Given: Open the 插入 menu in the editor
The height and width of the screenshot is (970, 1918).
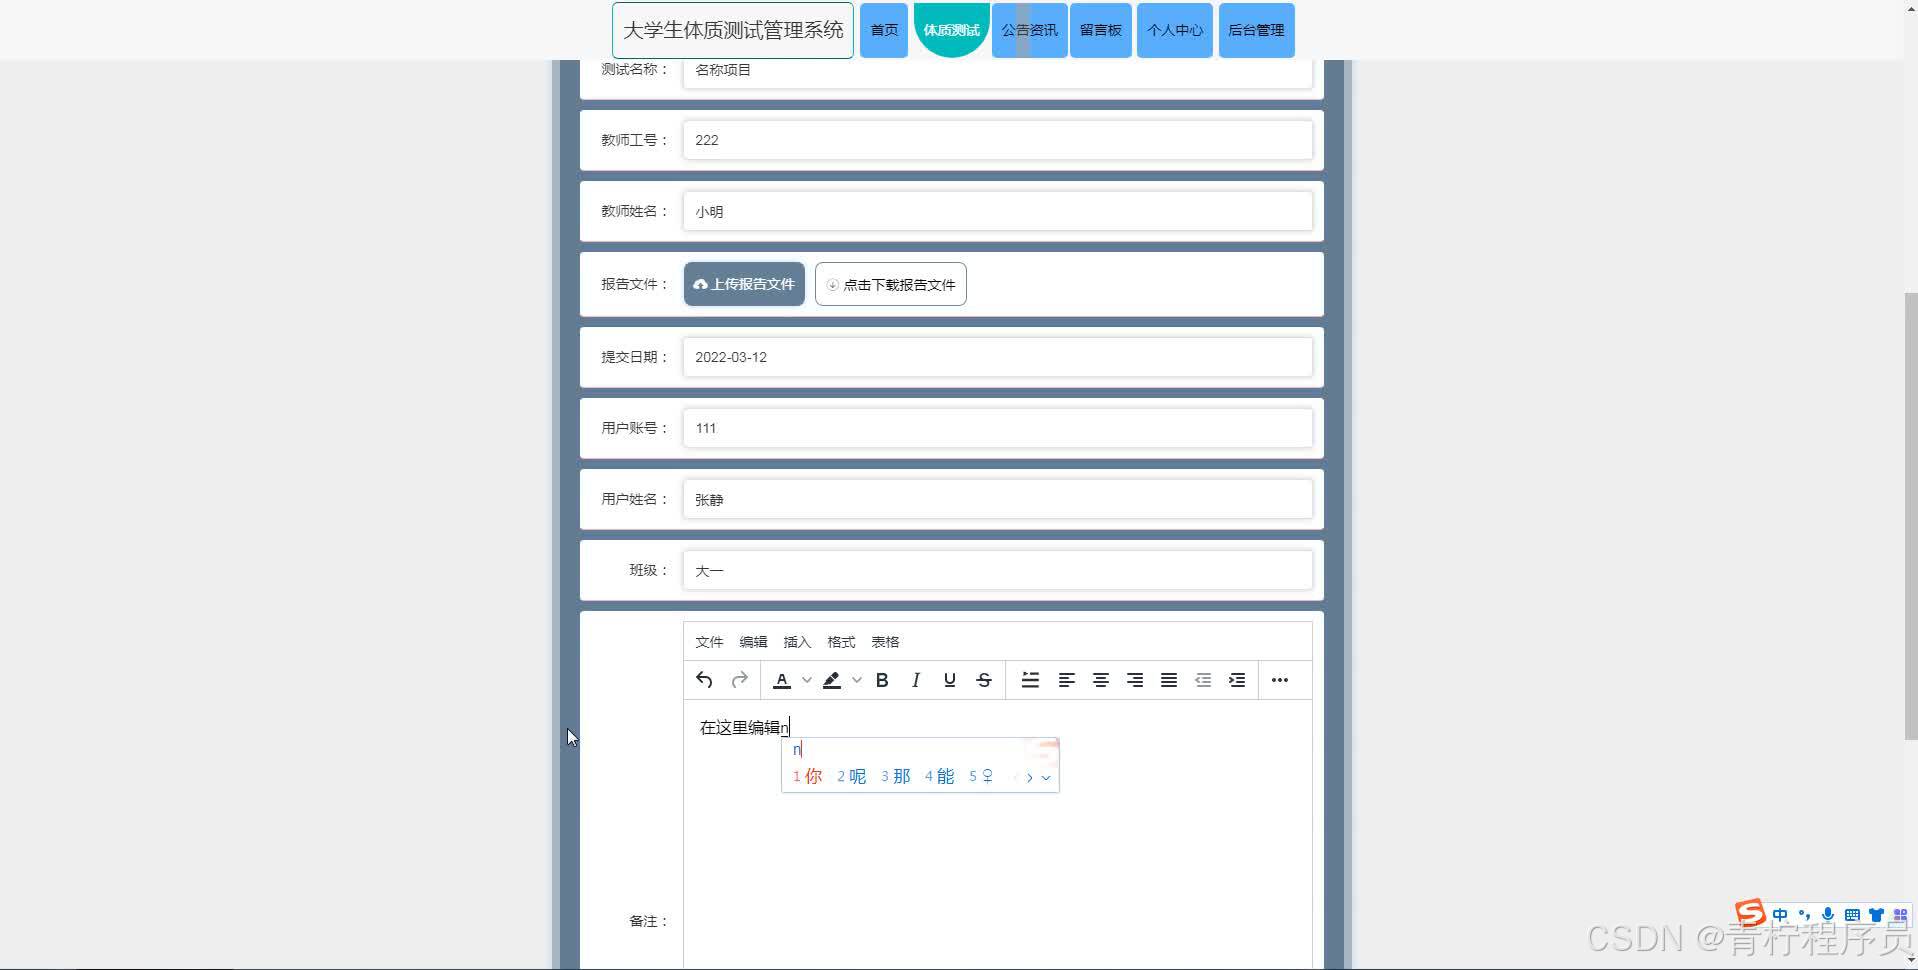Looking at the screenshot, I should pyautogui.click(x=796, y=641).
